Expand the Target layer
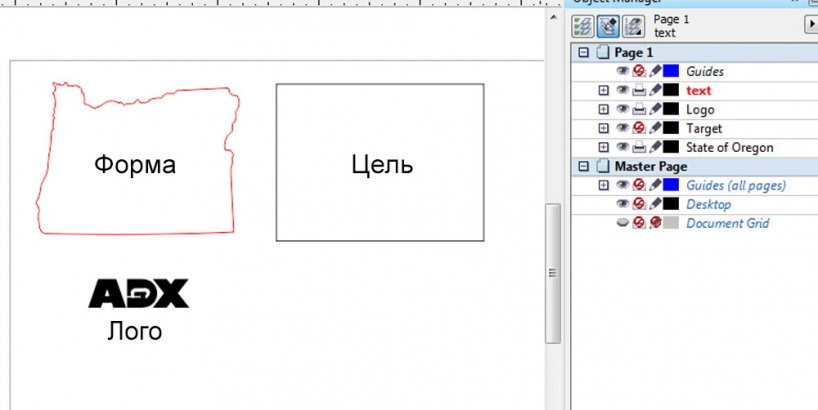Viewport: 818px width, 410px height. 604,128
